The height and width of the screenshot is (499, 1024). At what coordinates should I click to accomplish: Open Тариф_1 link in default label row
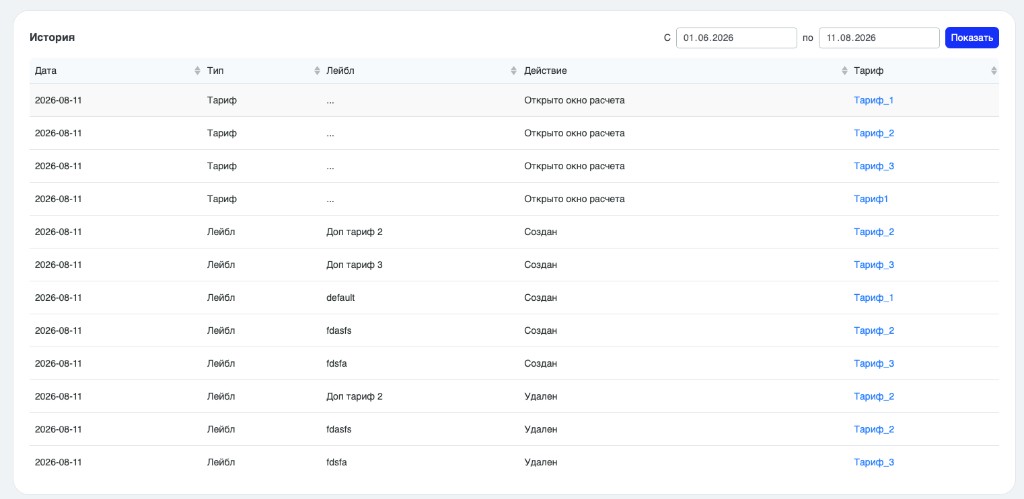pos(874,298)
